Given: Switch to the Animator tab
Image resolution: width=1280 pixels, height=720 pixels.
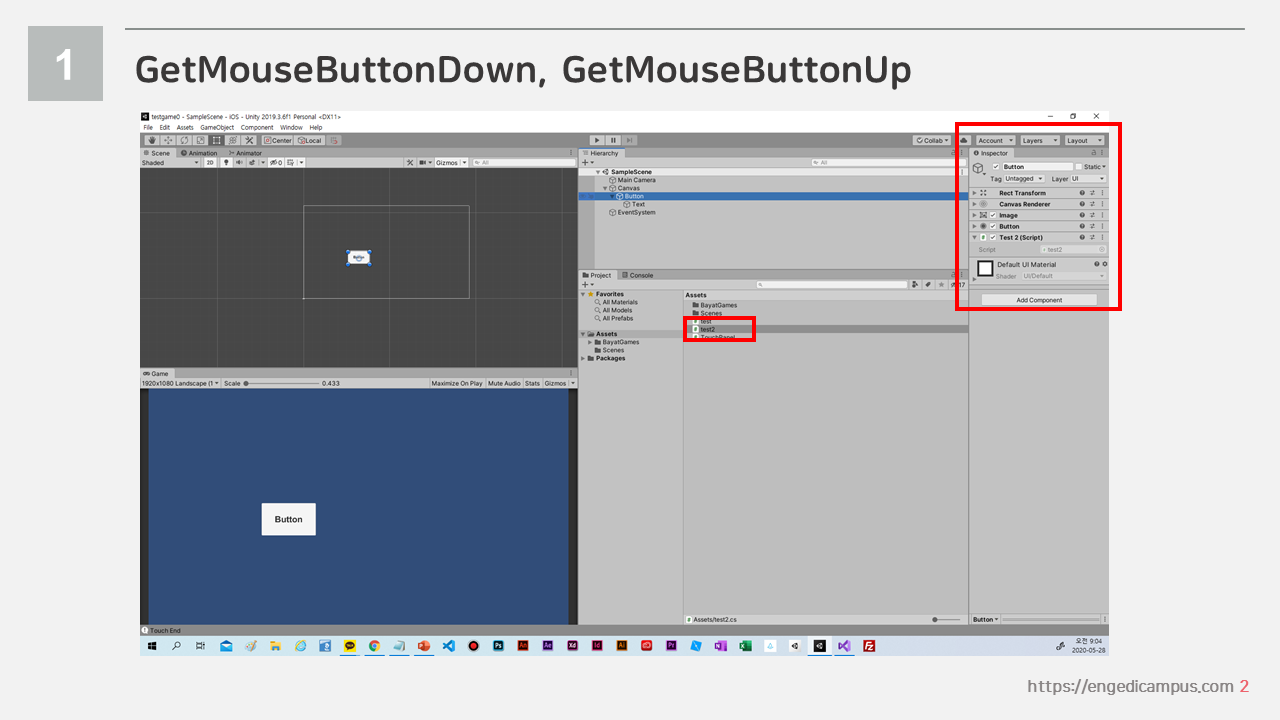Looking at the screenshot, I should coord(245,153).
